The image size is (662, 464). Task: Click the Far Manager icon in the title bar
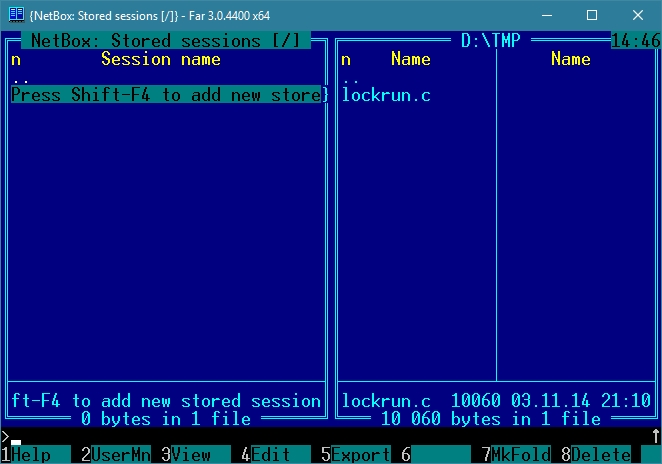[x=16, y=15]
